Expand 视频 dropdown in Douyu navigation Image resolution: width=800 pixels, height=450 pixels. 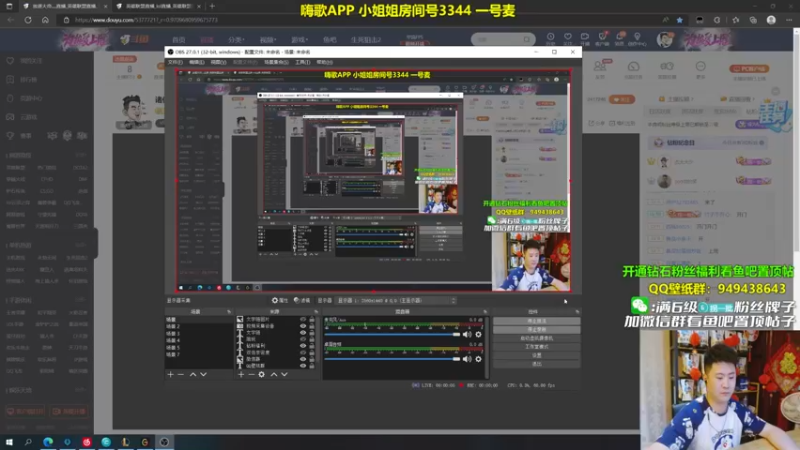click(268, 40)
